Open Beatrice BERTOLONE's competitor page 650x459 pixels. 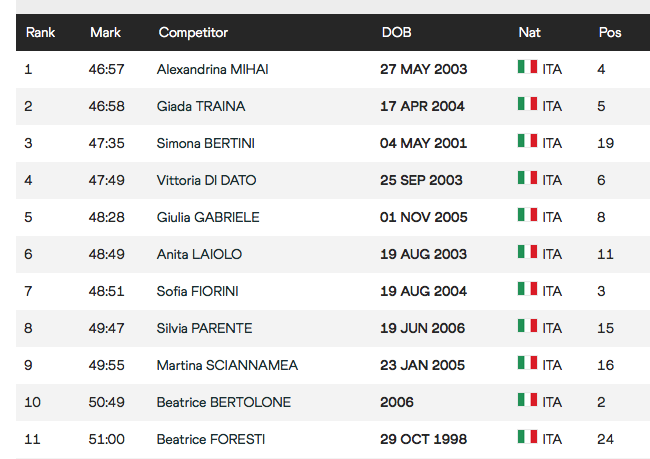click(224, 402)
